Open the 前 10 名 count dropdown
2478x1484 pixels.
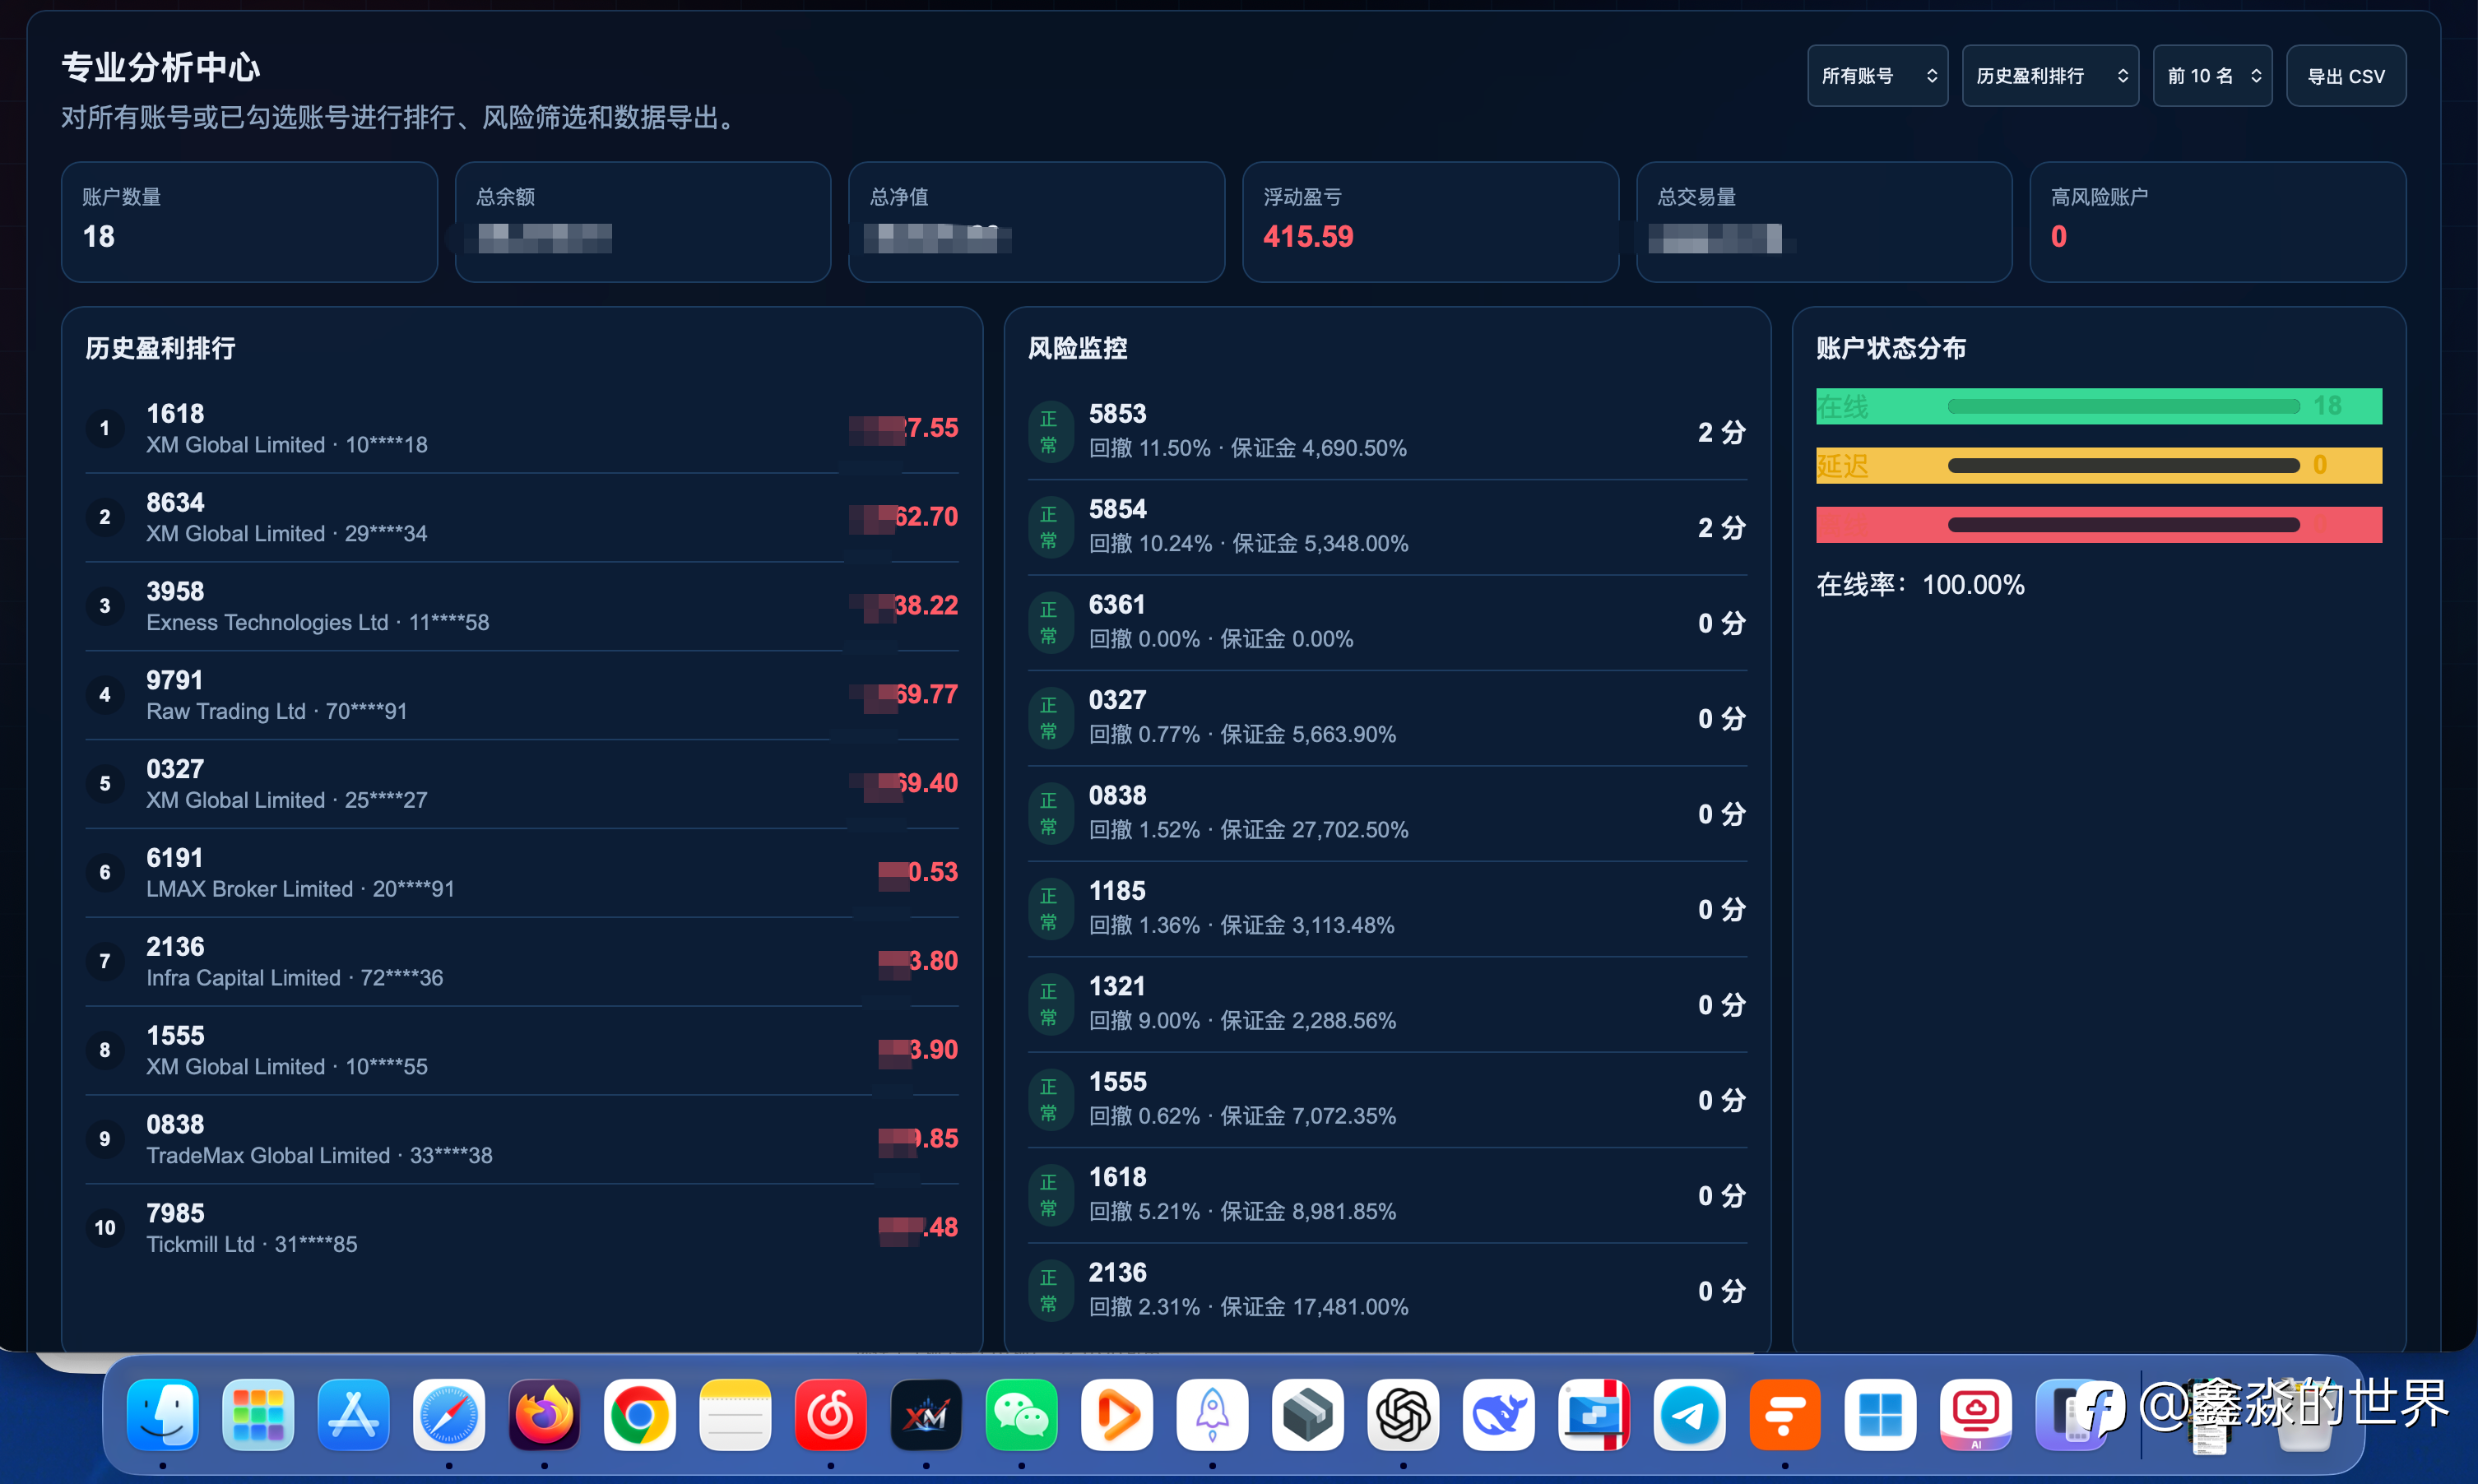(x=2212, y=76)
